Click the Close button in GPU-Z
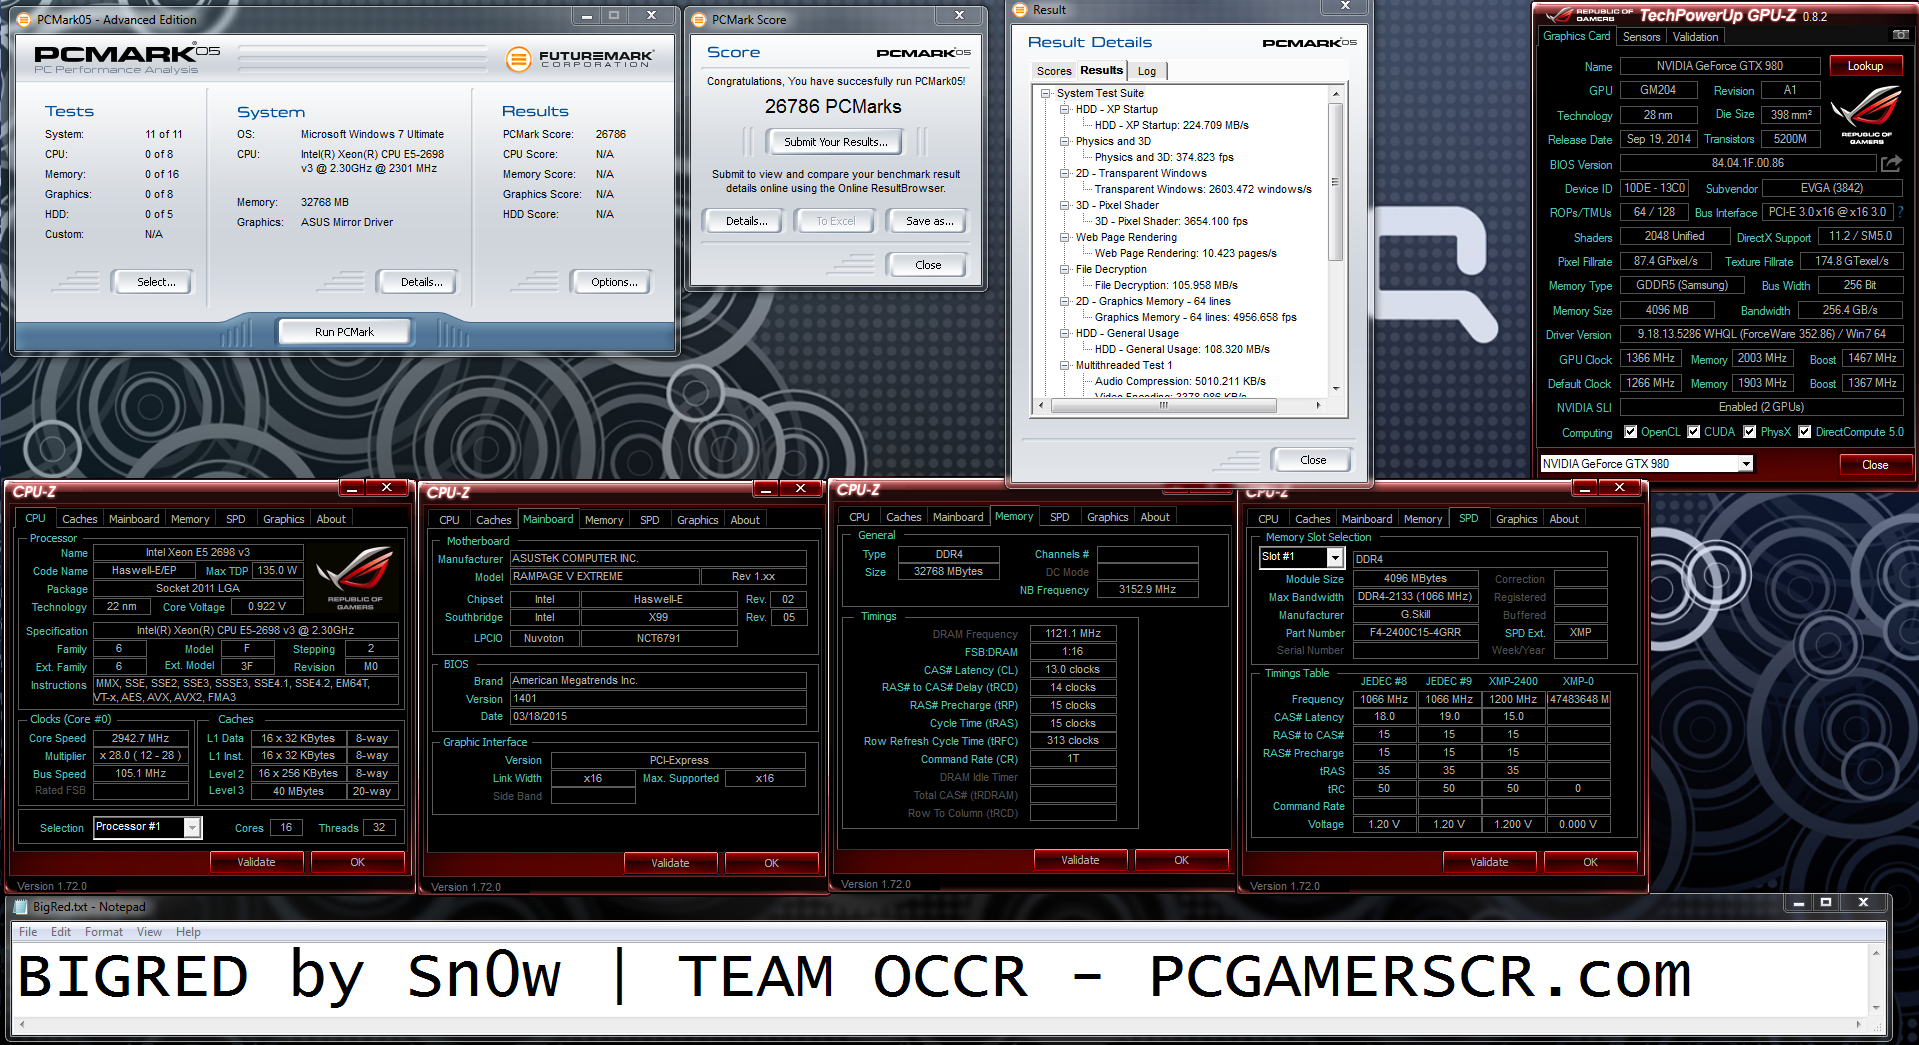Viewport: 1919px width, 1045px height. (x=1875, y=464)
